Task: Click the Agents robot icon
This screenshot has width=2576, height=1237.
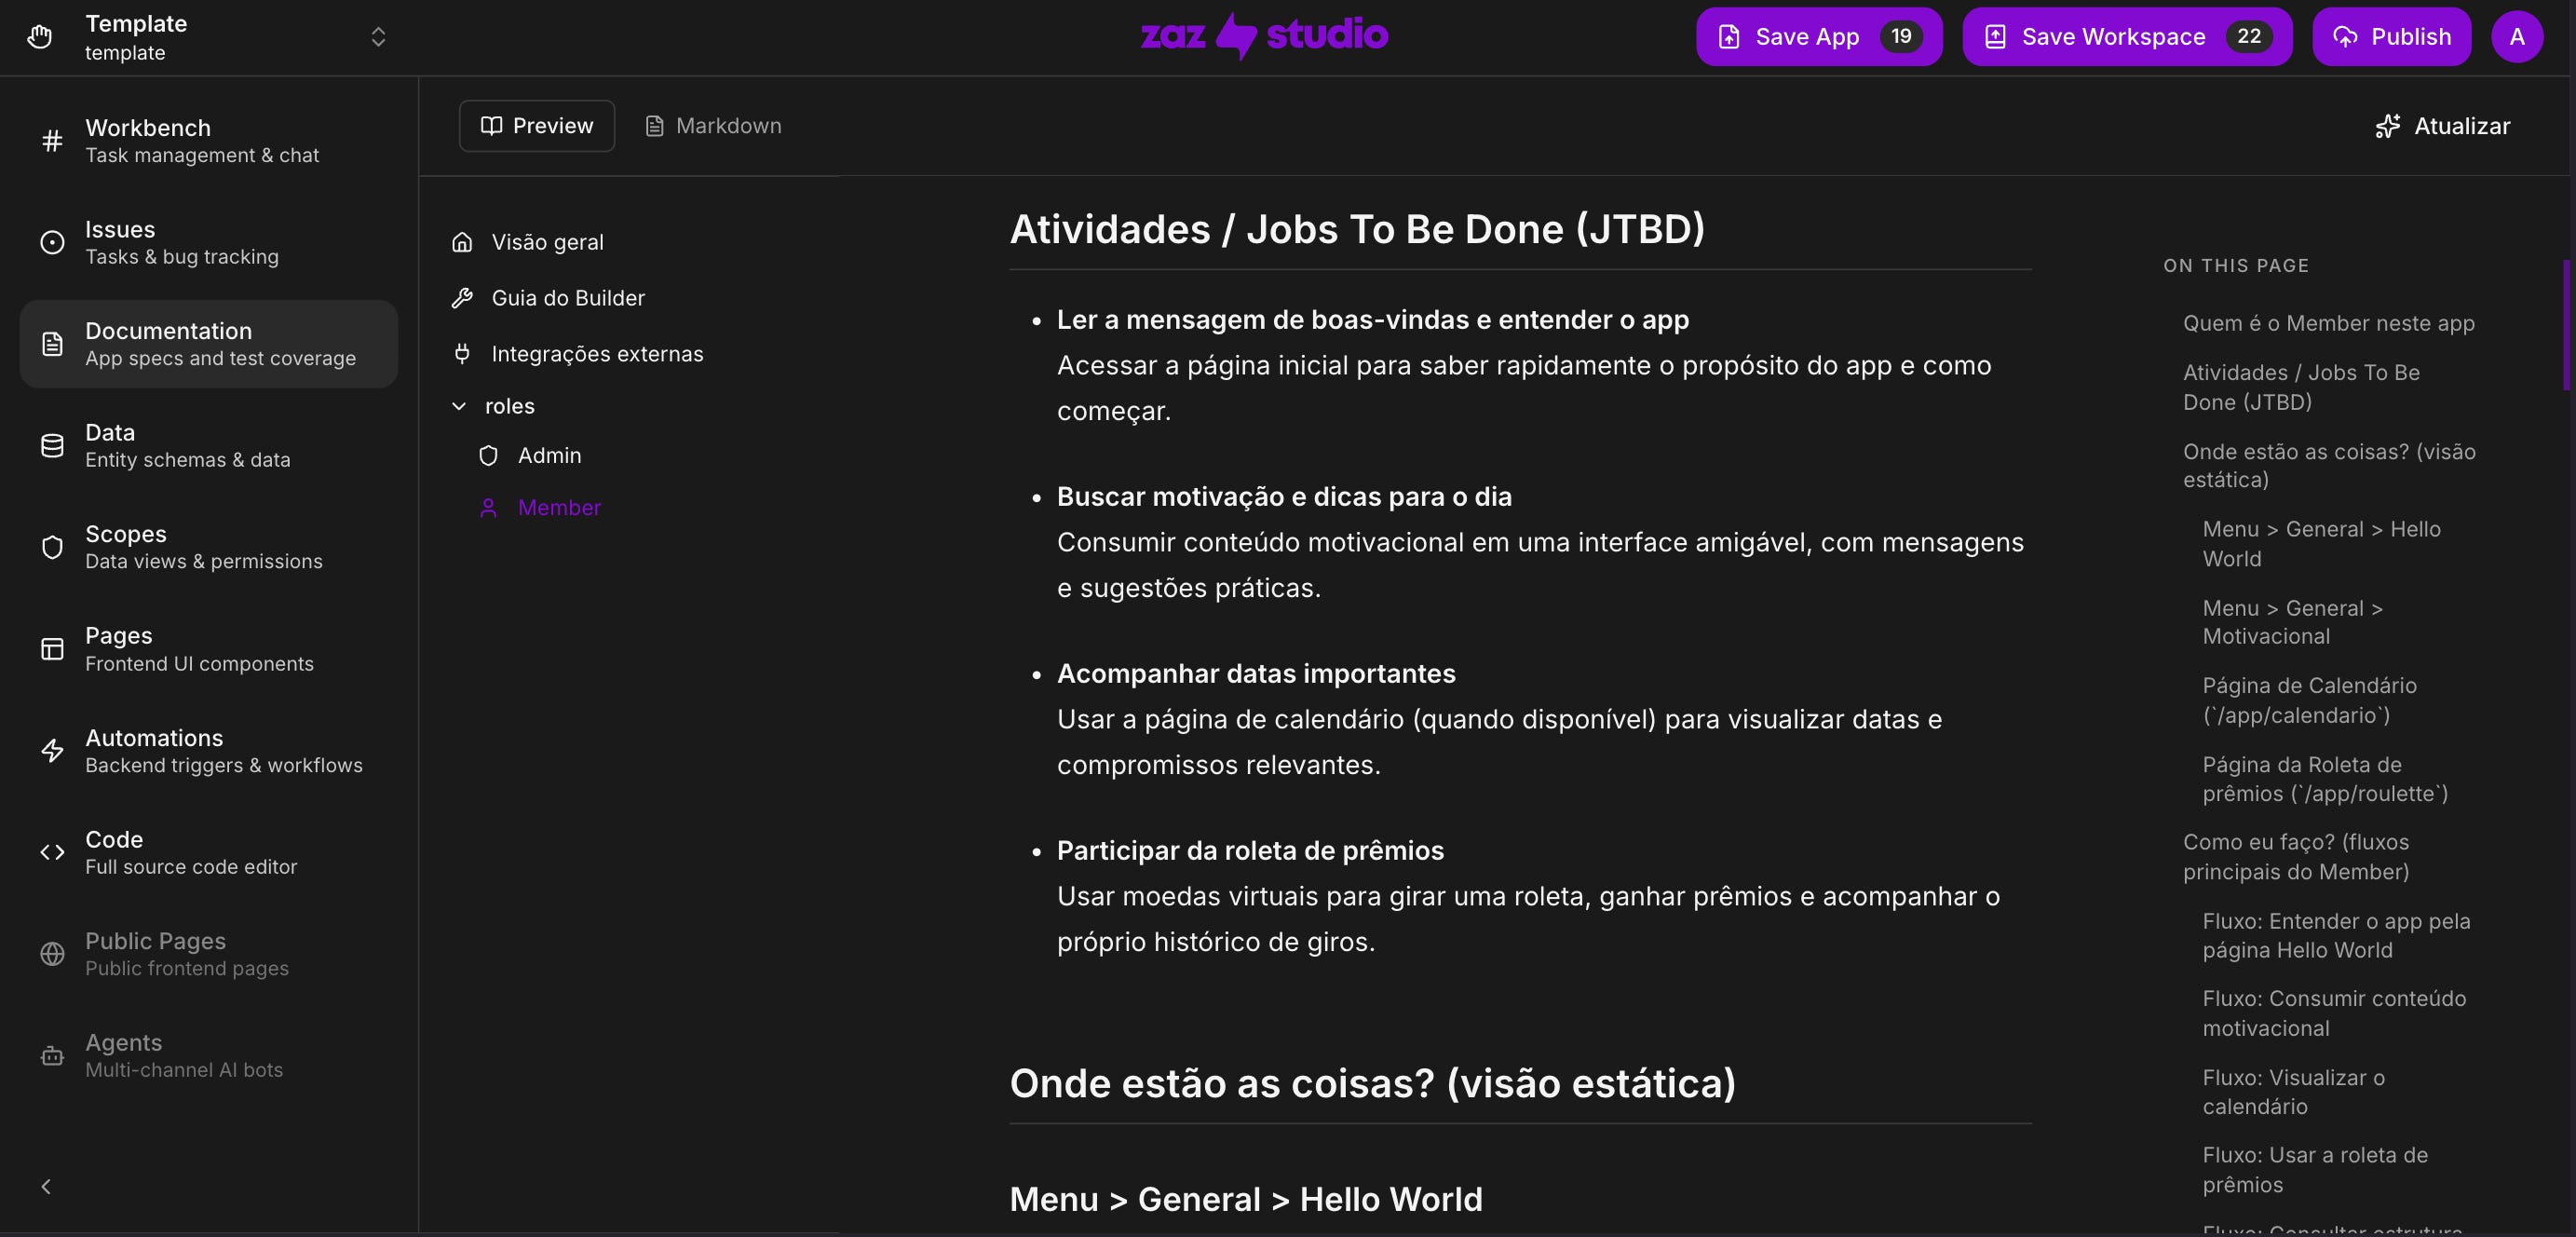Action: (x=52, y=1056)
